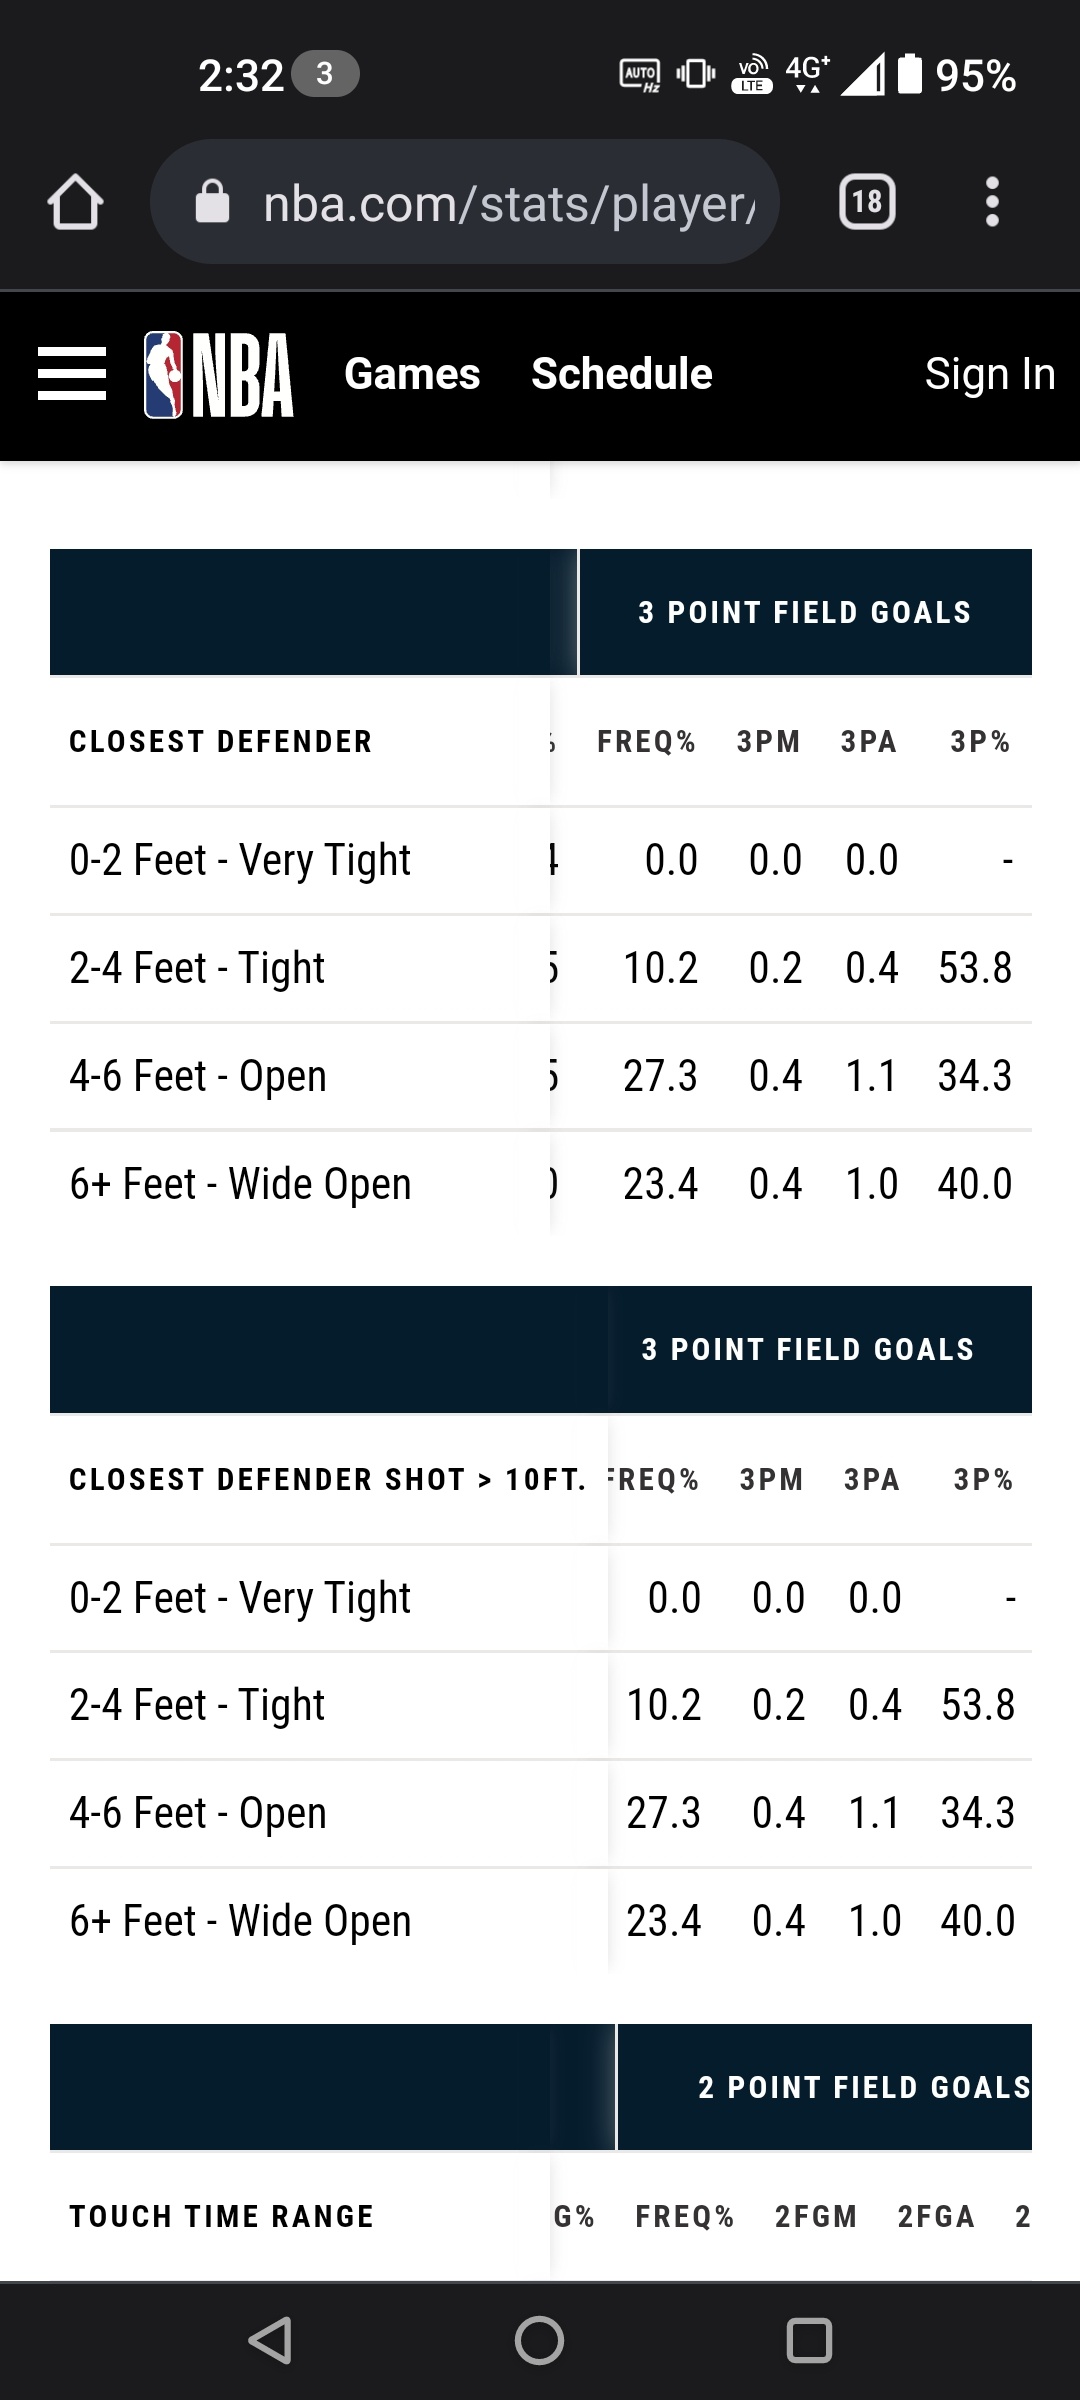The image size is (1080, 2400).
Task: Sort by 3P% in the Closest Defender table
Action: pos(980,742)
